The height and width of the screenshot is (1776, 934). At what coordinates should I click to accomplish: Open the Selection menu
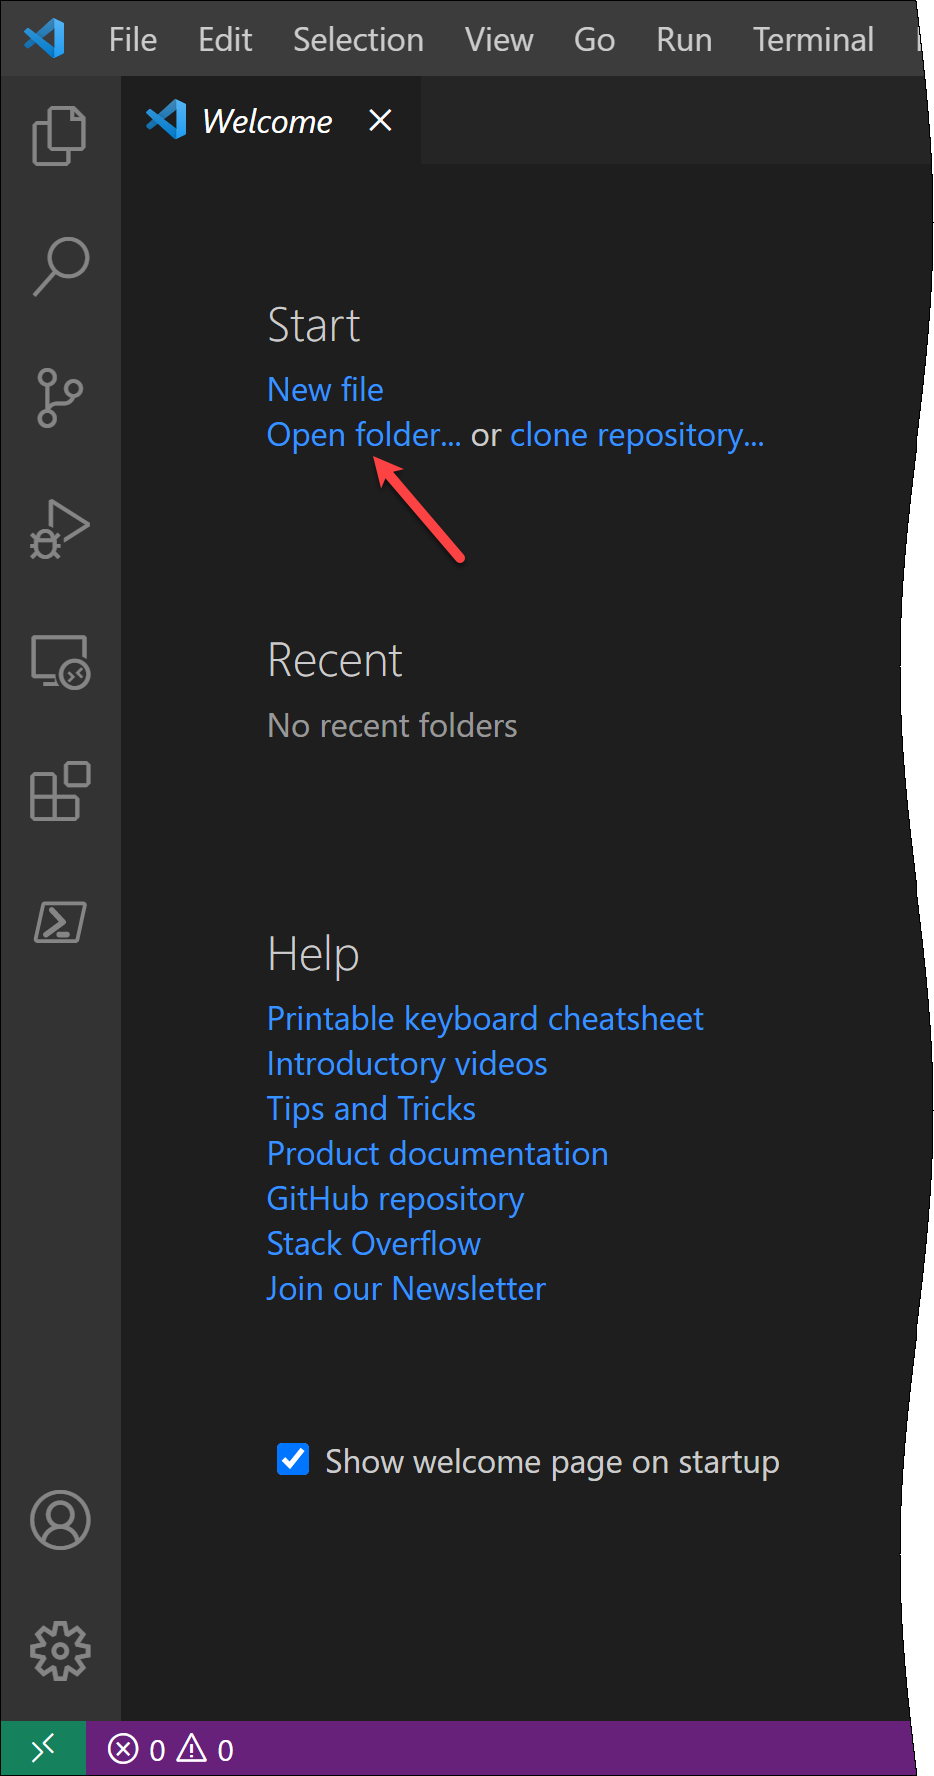[358, 40]
